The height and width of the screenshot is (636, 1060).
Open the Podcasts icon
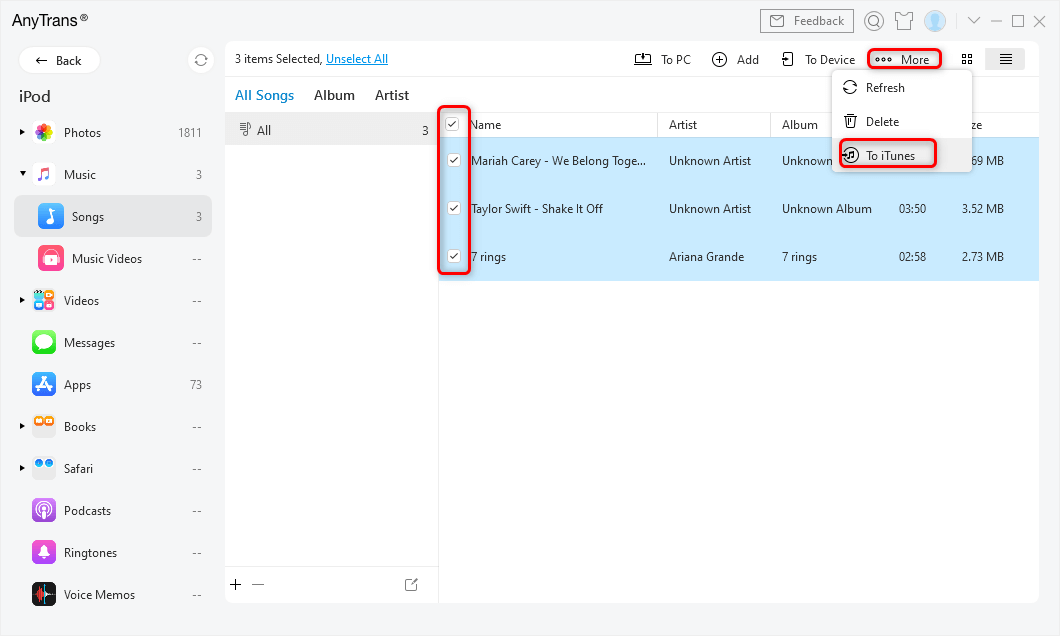click(44, 510)
